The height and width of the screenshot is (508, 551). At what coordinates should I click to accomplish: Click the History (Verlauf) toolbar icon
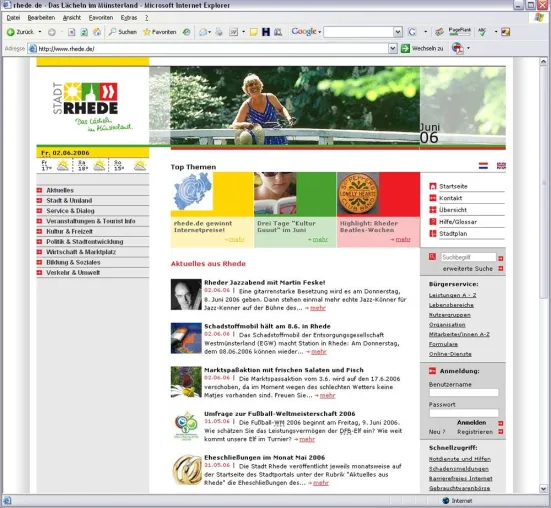coord(186,32)
